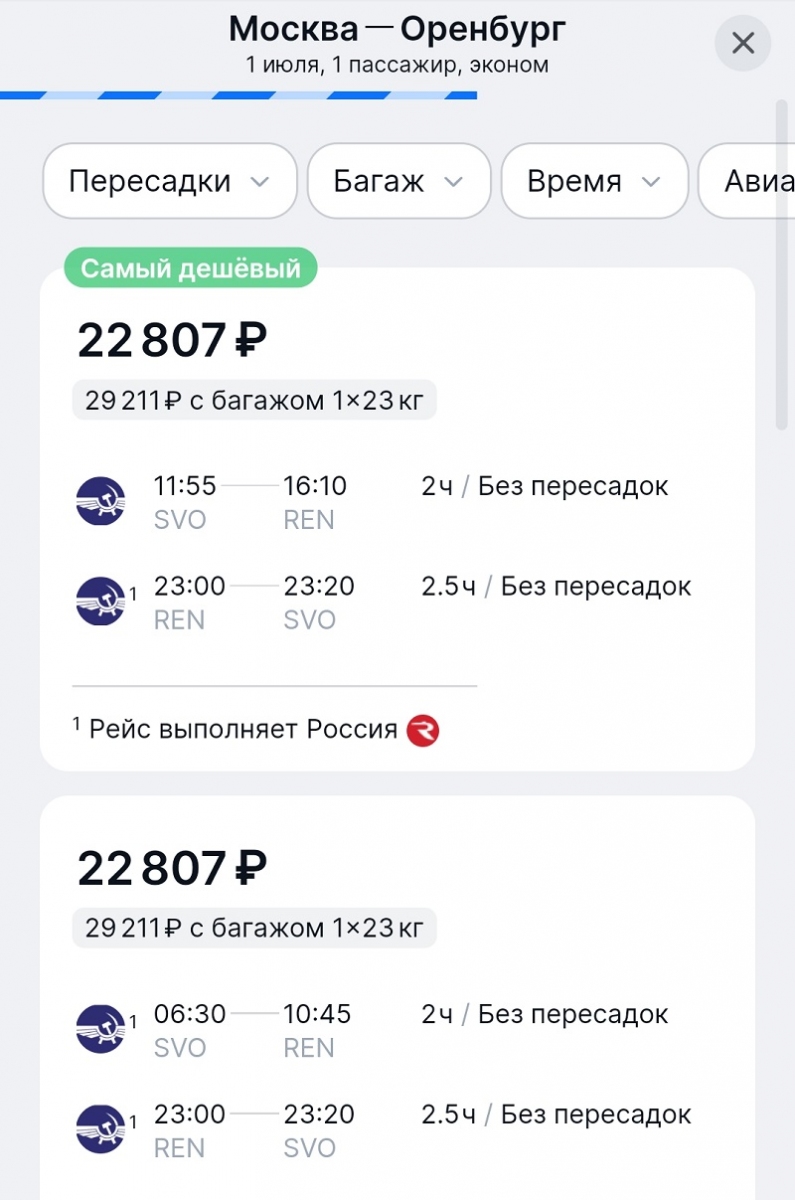Viewport: 795px width, 1200px height.
Task: Tap the Москва—Оренбург route title
Action: coord(397,29)
